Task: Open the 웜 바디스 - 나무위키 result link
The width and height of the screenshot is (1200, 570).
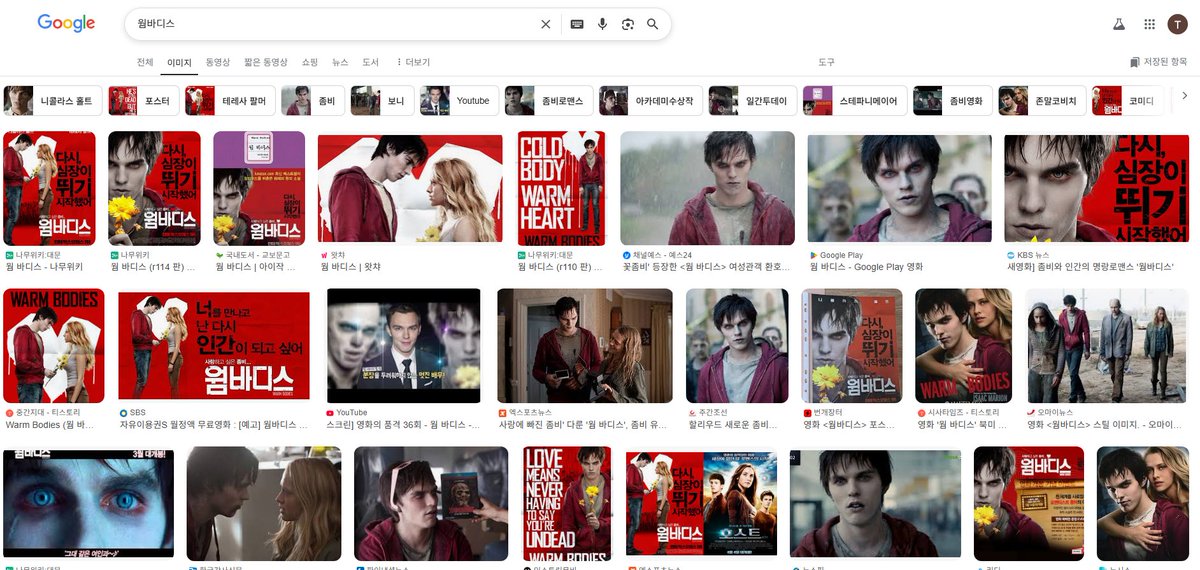Action: tap(44, 267)
